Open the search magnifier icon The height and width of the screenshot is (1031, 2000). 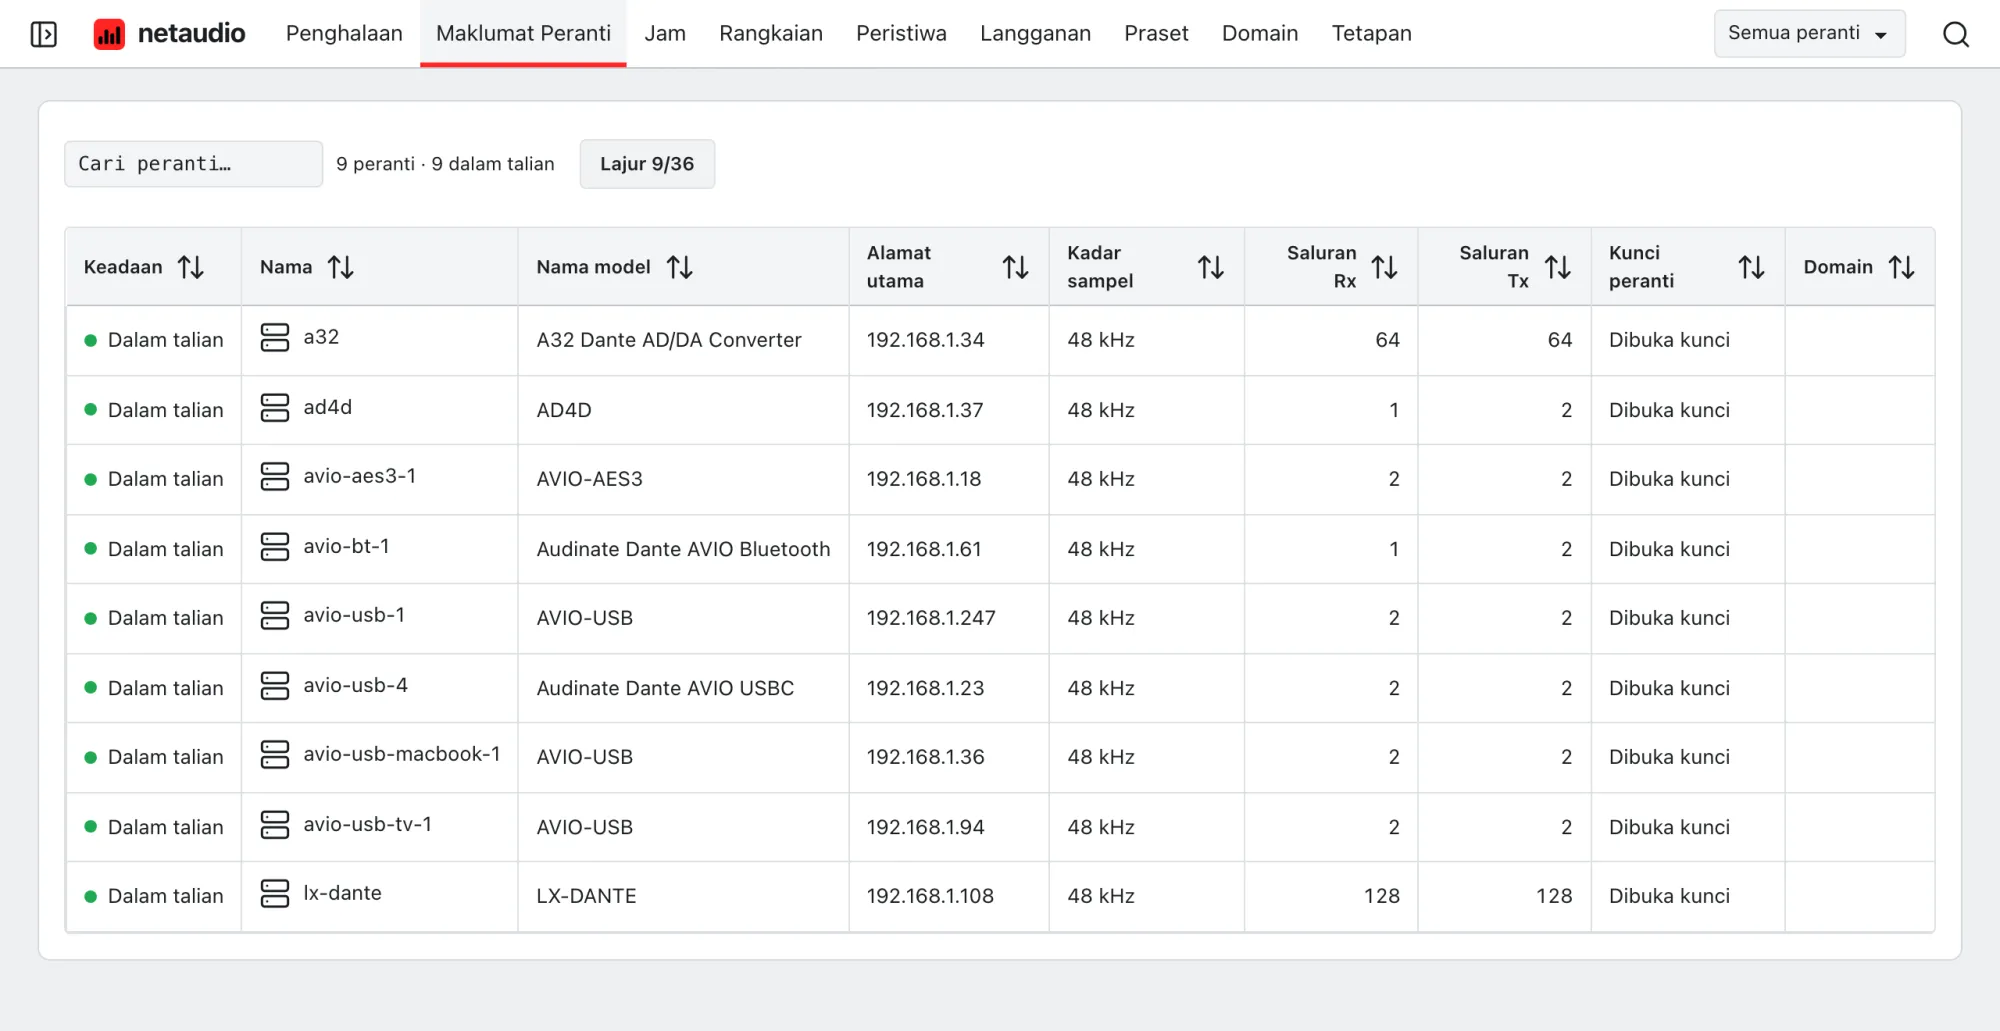point(1956,34)
